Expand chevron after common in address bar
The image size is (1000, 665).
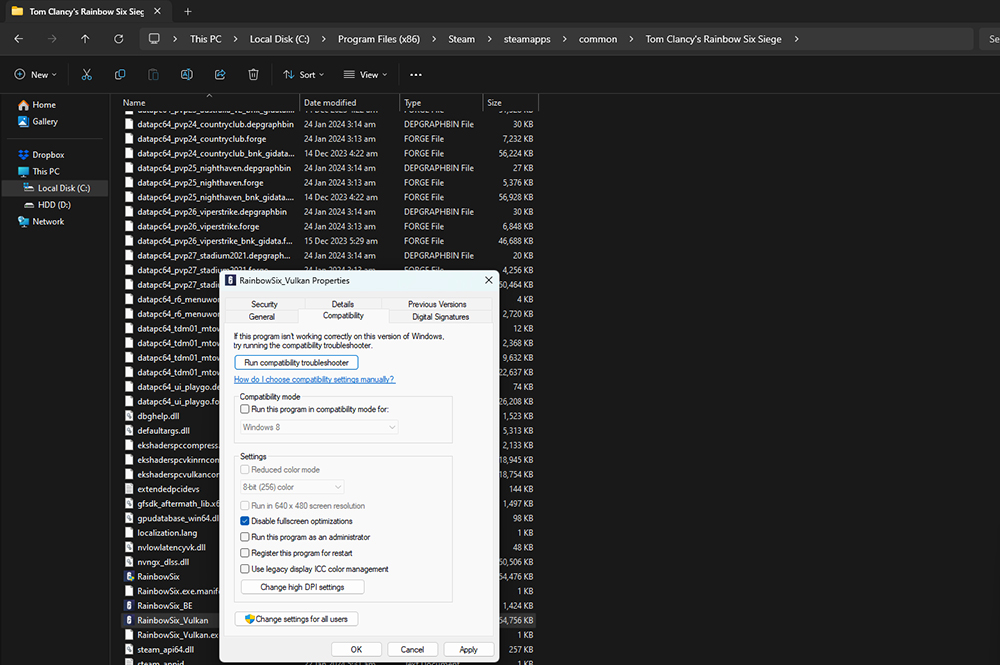(631, 39)
